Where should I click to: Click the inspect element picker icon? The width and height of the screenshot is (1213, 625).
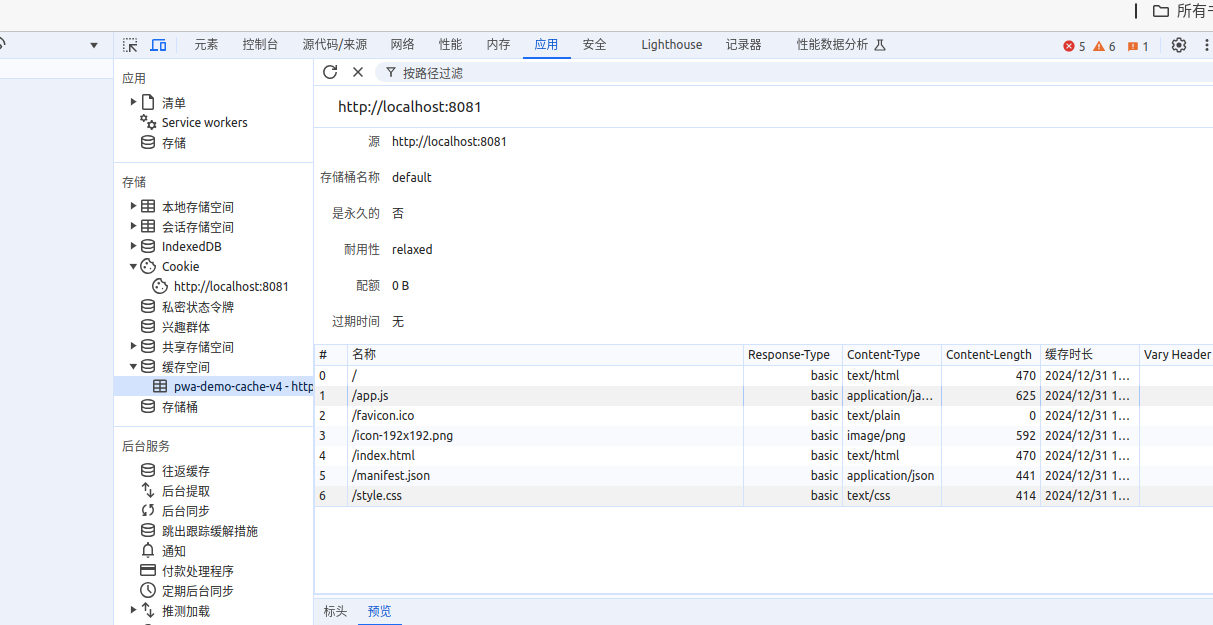point(130,45)
